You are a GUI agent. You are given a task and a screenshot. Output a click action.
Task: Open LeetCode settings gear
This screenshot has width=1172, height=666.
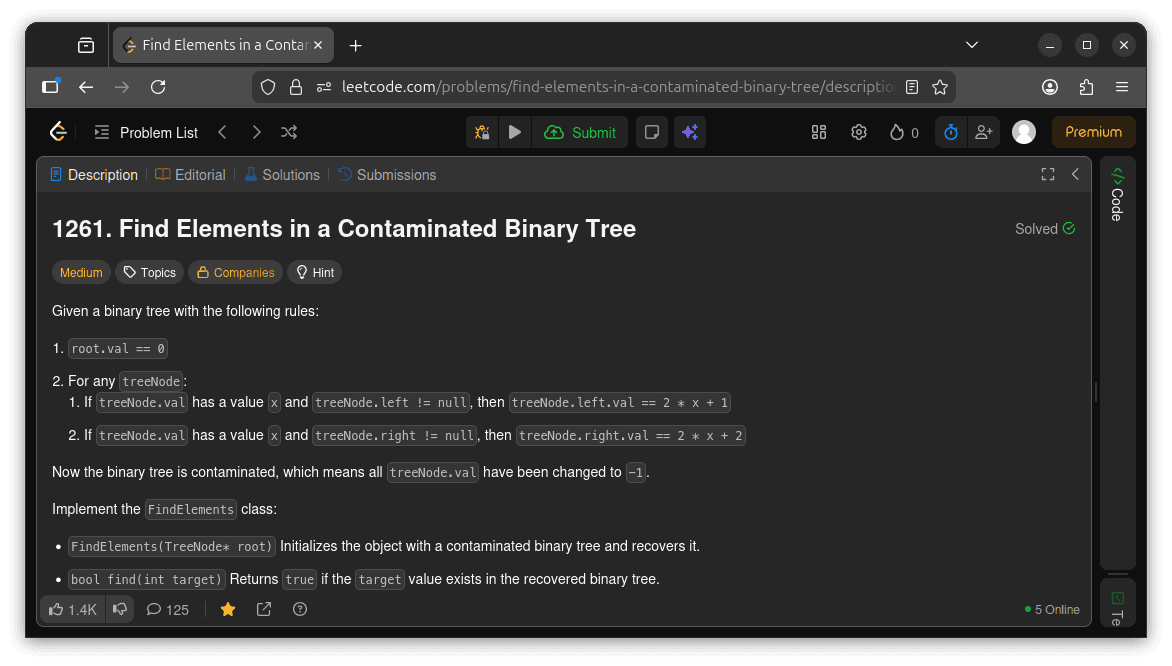858,131
